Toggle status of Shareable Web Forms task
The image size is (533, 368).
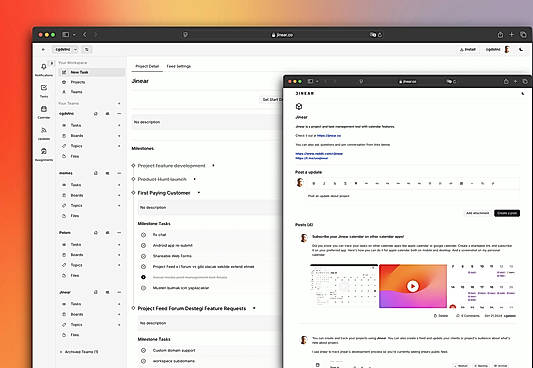point(143,256)
